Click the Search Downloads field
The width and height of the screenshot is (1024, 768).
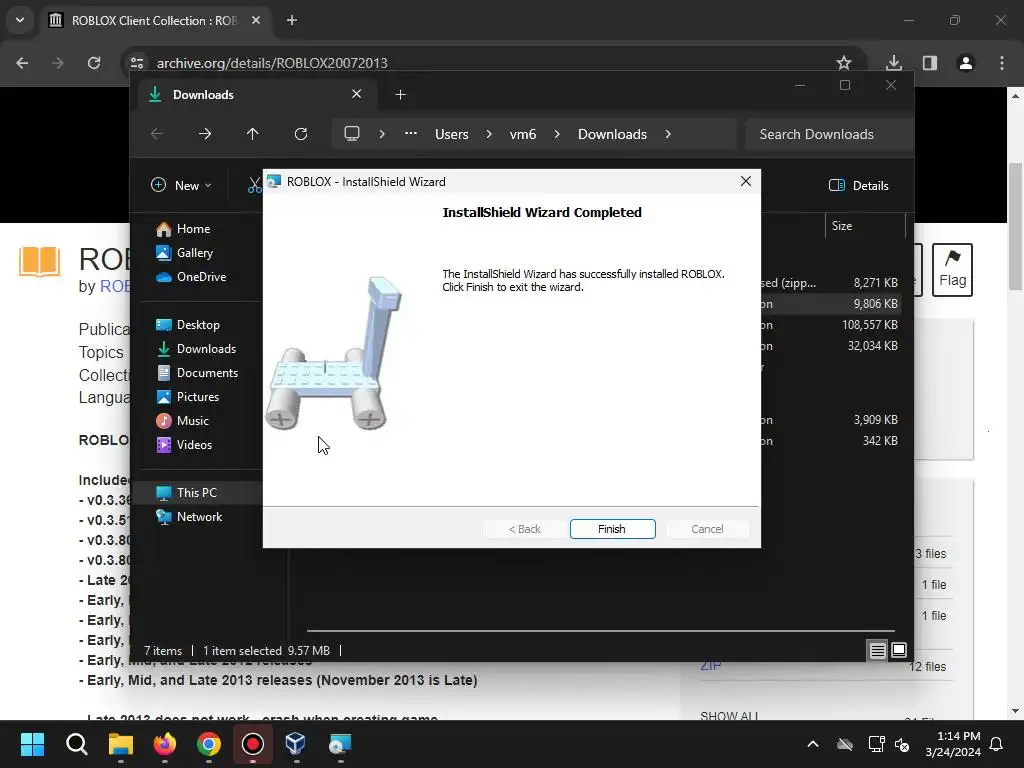click(x=828, y=134)
